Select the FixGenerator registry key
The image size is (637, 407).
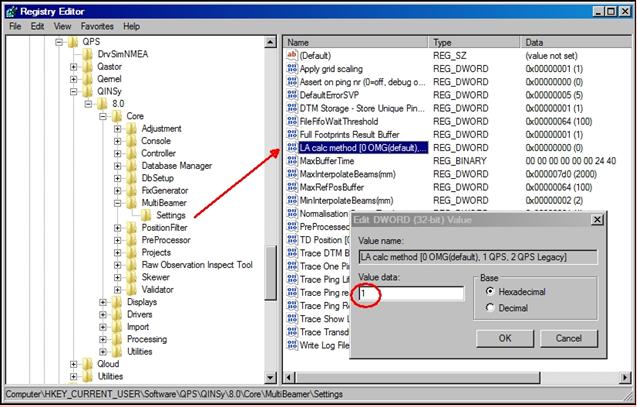pyautogui.click(x=165, y=191)
